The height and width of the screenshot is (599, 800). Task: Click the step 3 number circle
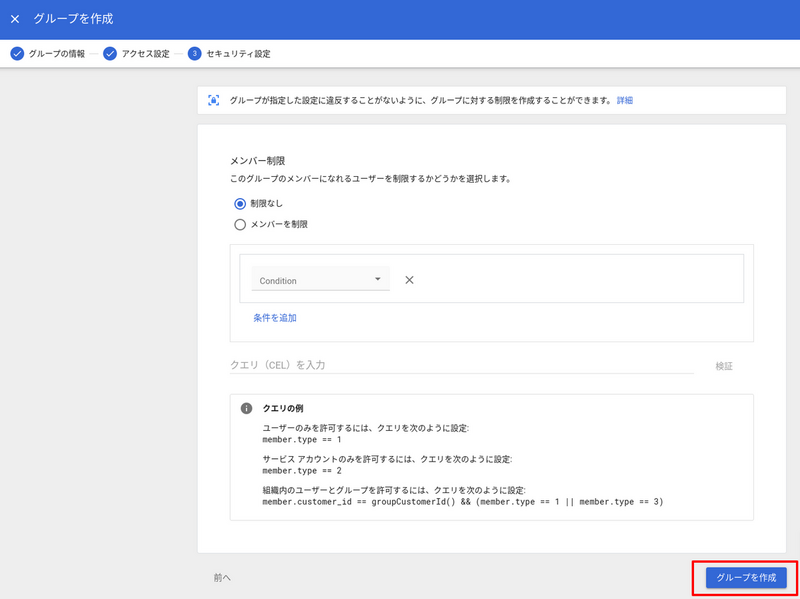pyautogui.click(x=194, y=54)
